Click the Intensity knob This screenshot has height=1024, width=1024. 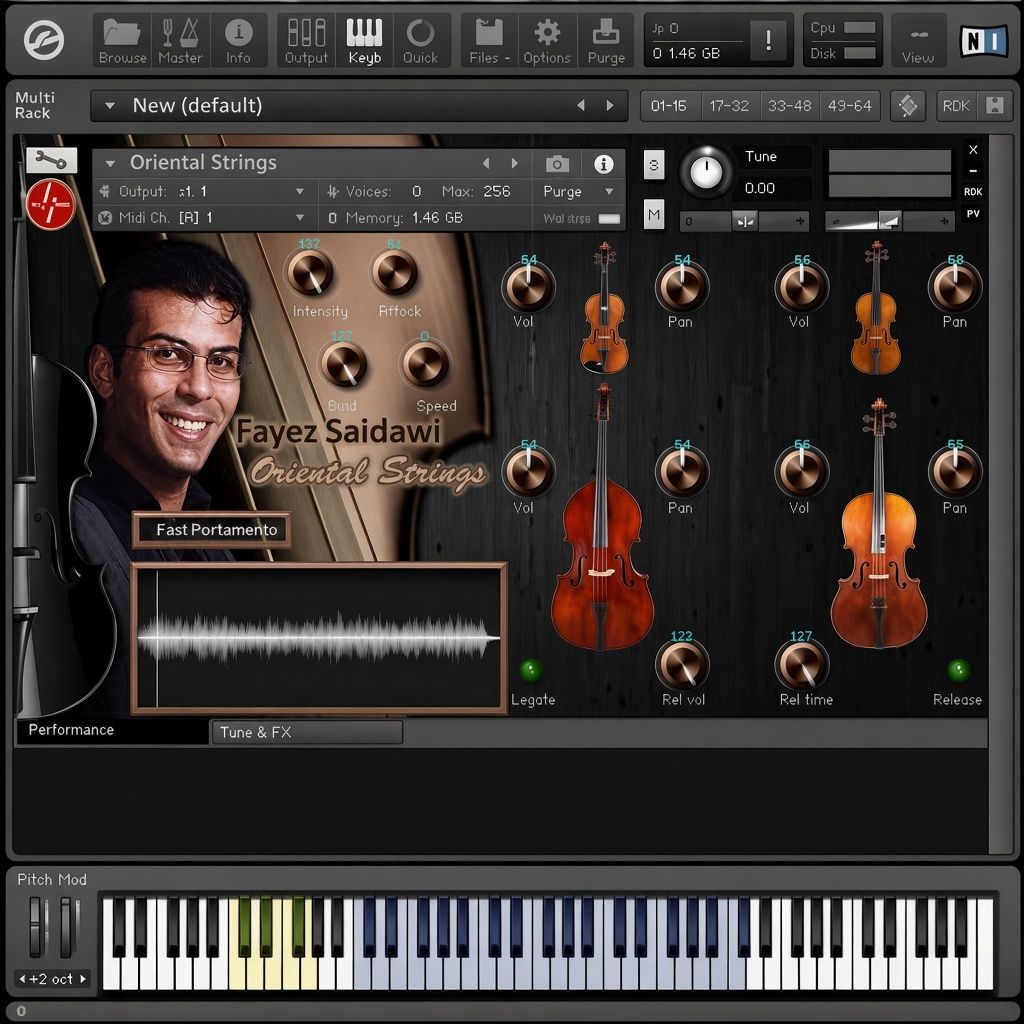pyautogui.click(x=310, y=274)
